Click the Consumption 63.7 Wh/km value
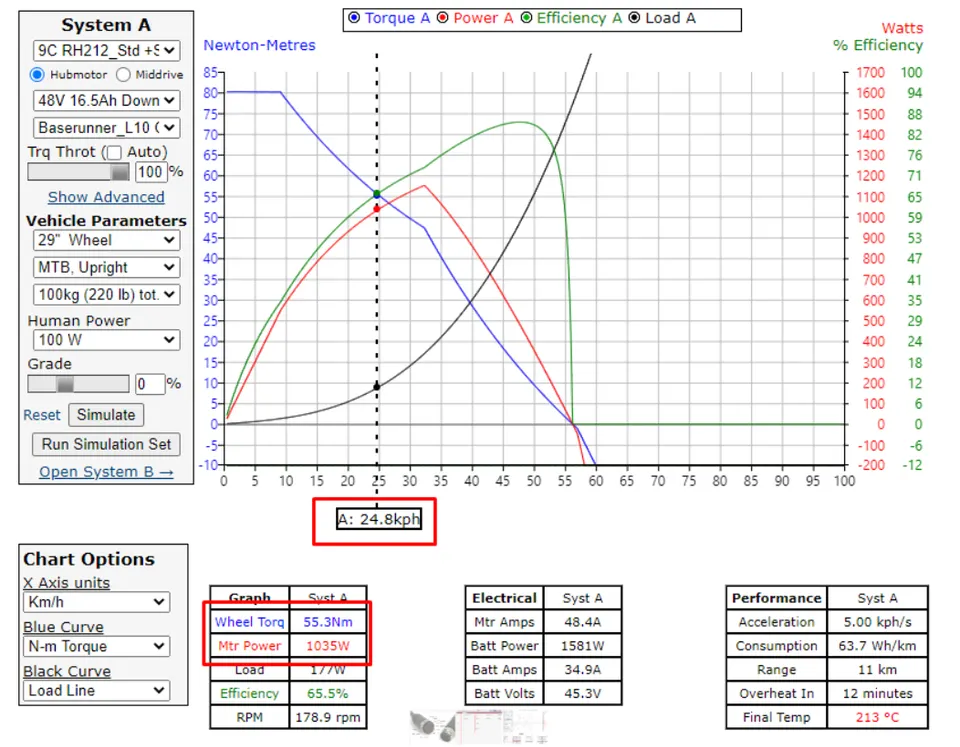The image size is (960, 747). pos(878,646)
